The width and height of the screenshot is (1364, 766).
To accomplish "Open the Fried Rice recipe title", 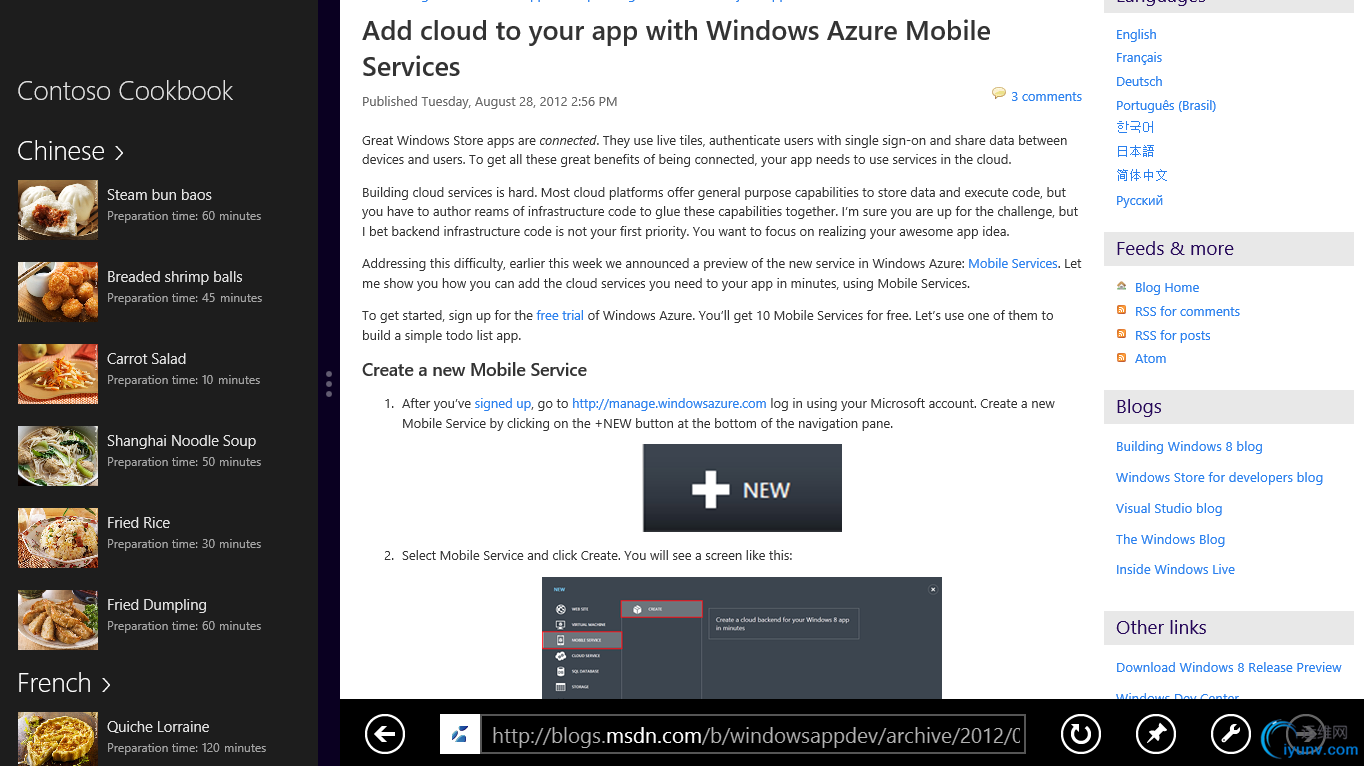I will 138,523.
